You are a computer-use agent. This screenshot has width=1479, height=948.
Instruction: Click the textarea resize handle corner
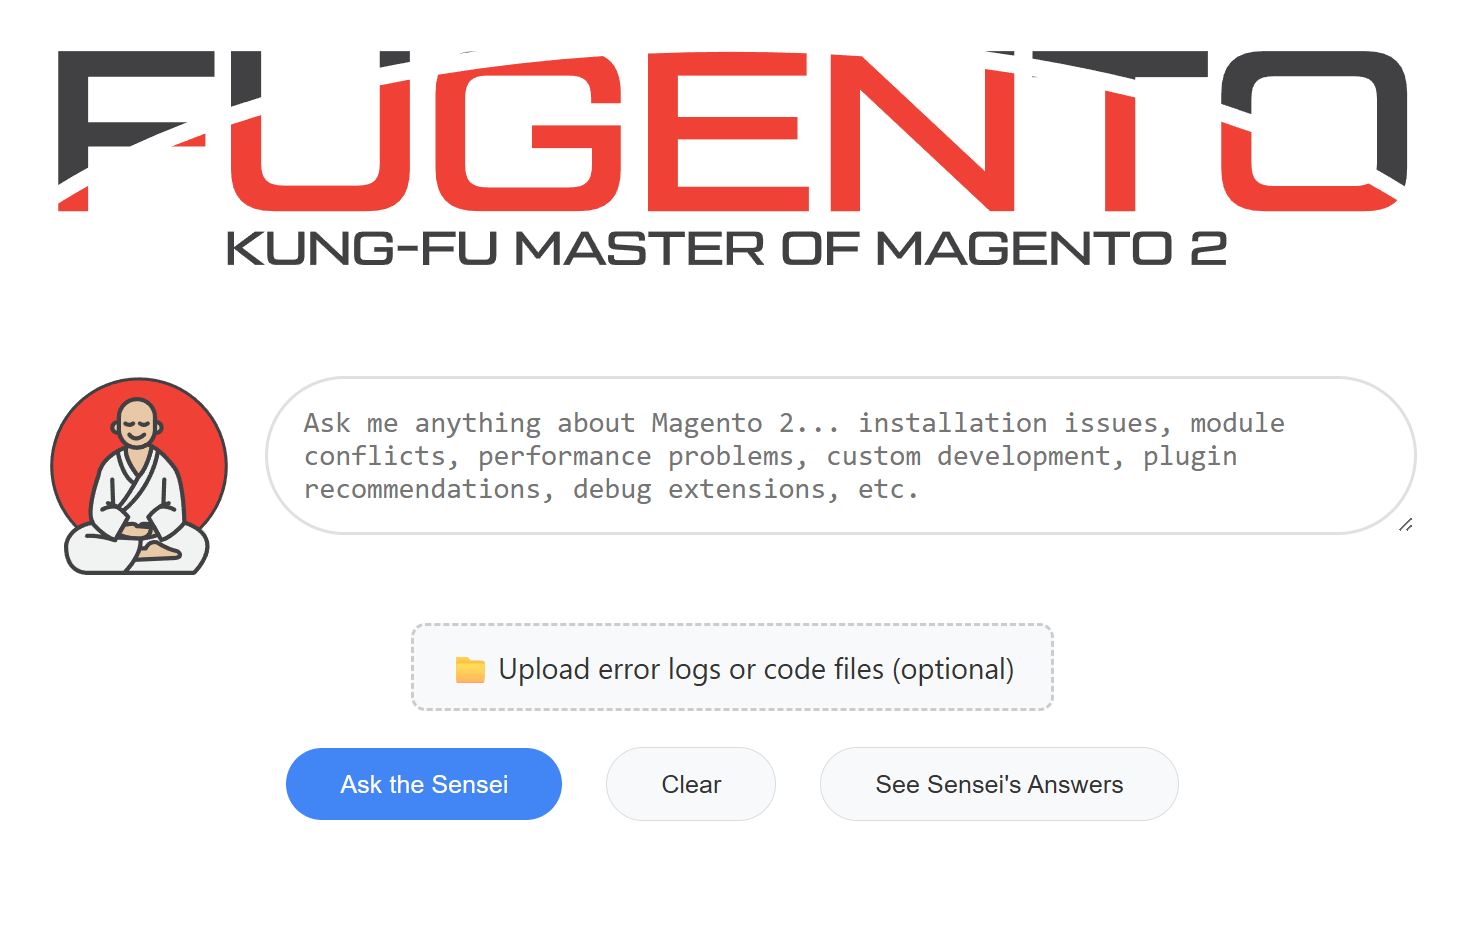(1406, 524)
